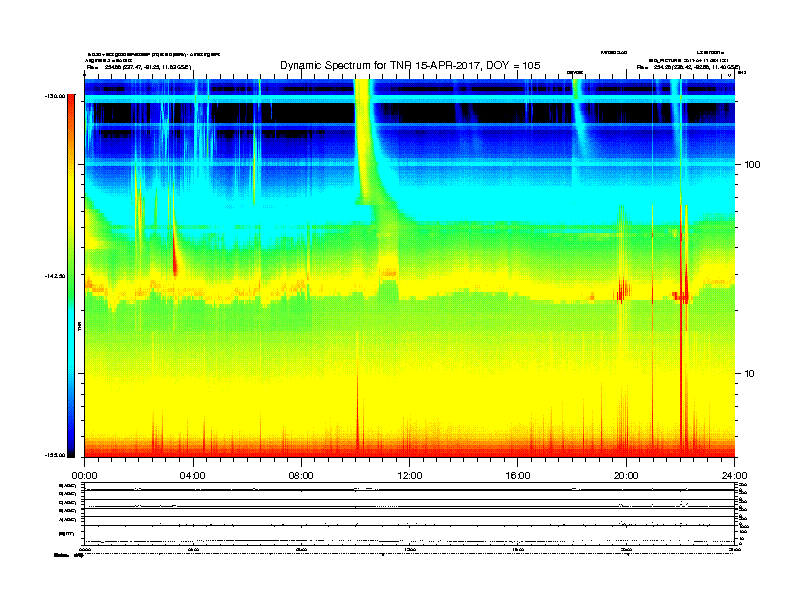The width and height of the screenshot is (792, 612).
Task: Click the 12:00 time axis label
Action: [410, 476]
